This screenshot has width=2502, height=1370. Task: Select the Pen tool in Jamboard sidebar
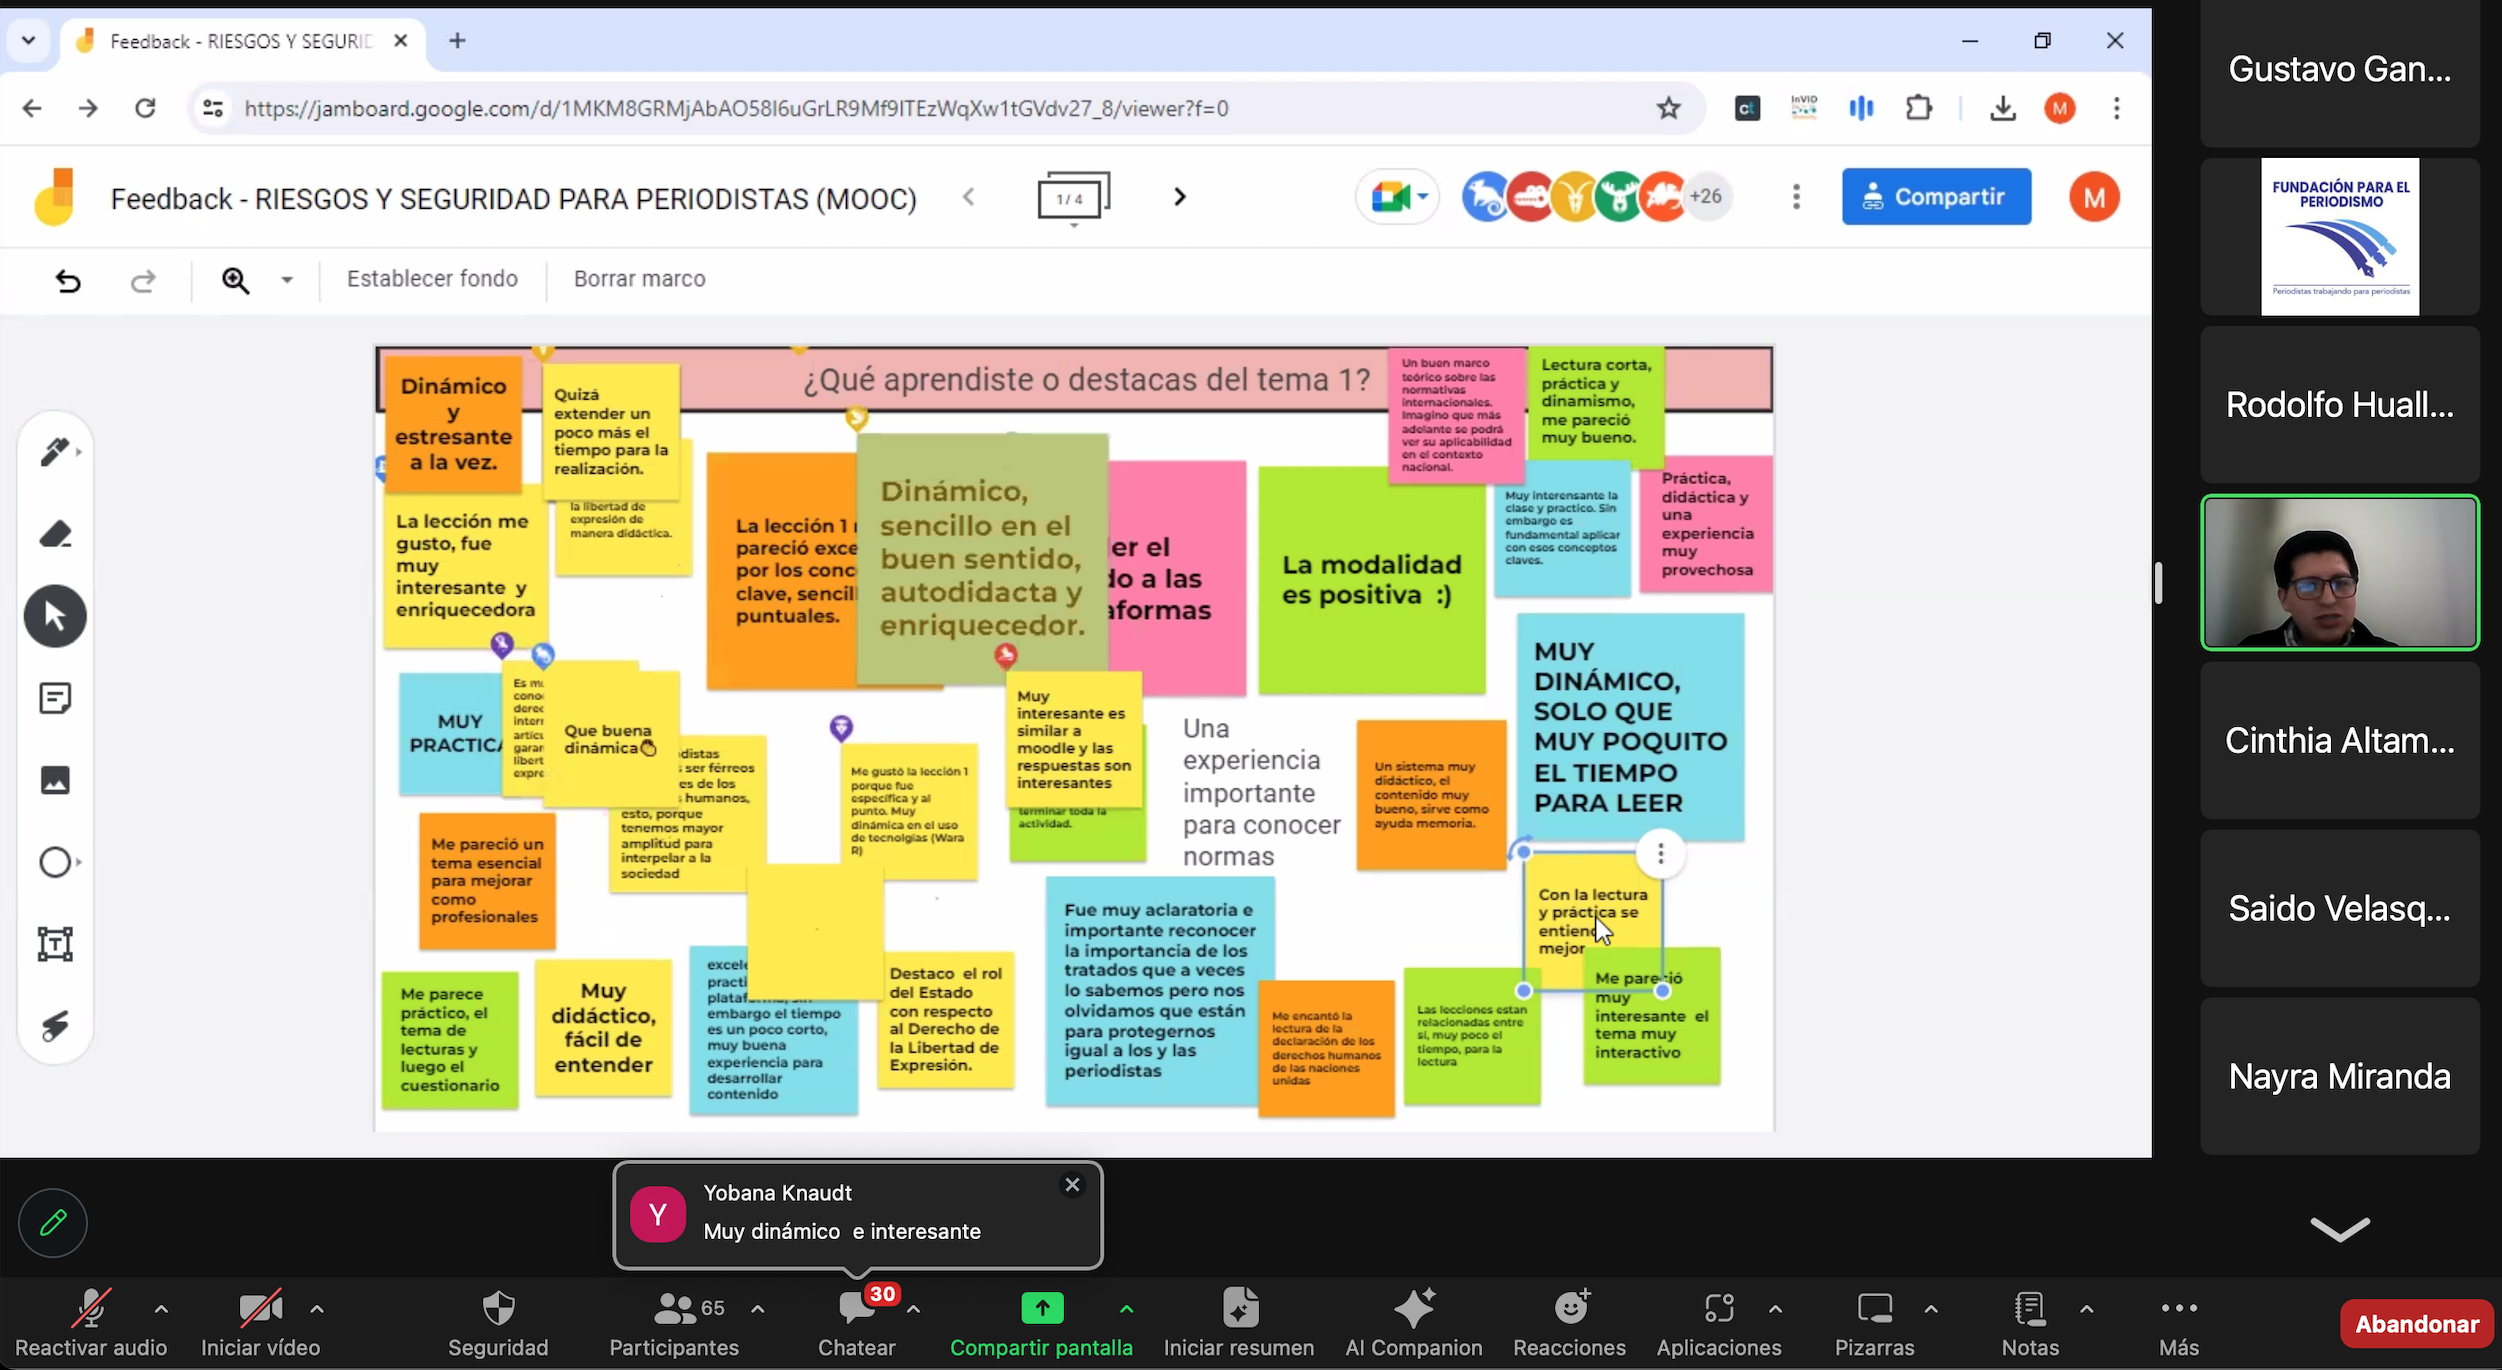click(55, 452)
